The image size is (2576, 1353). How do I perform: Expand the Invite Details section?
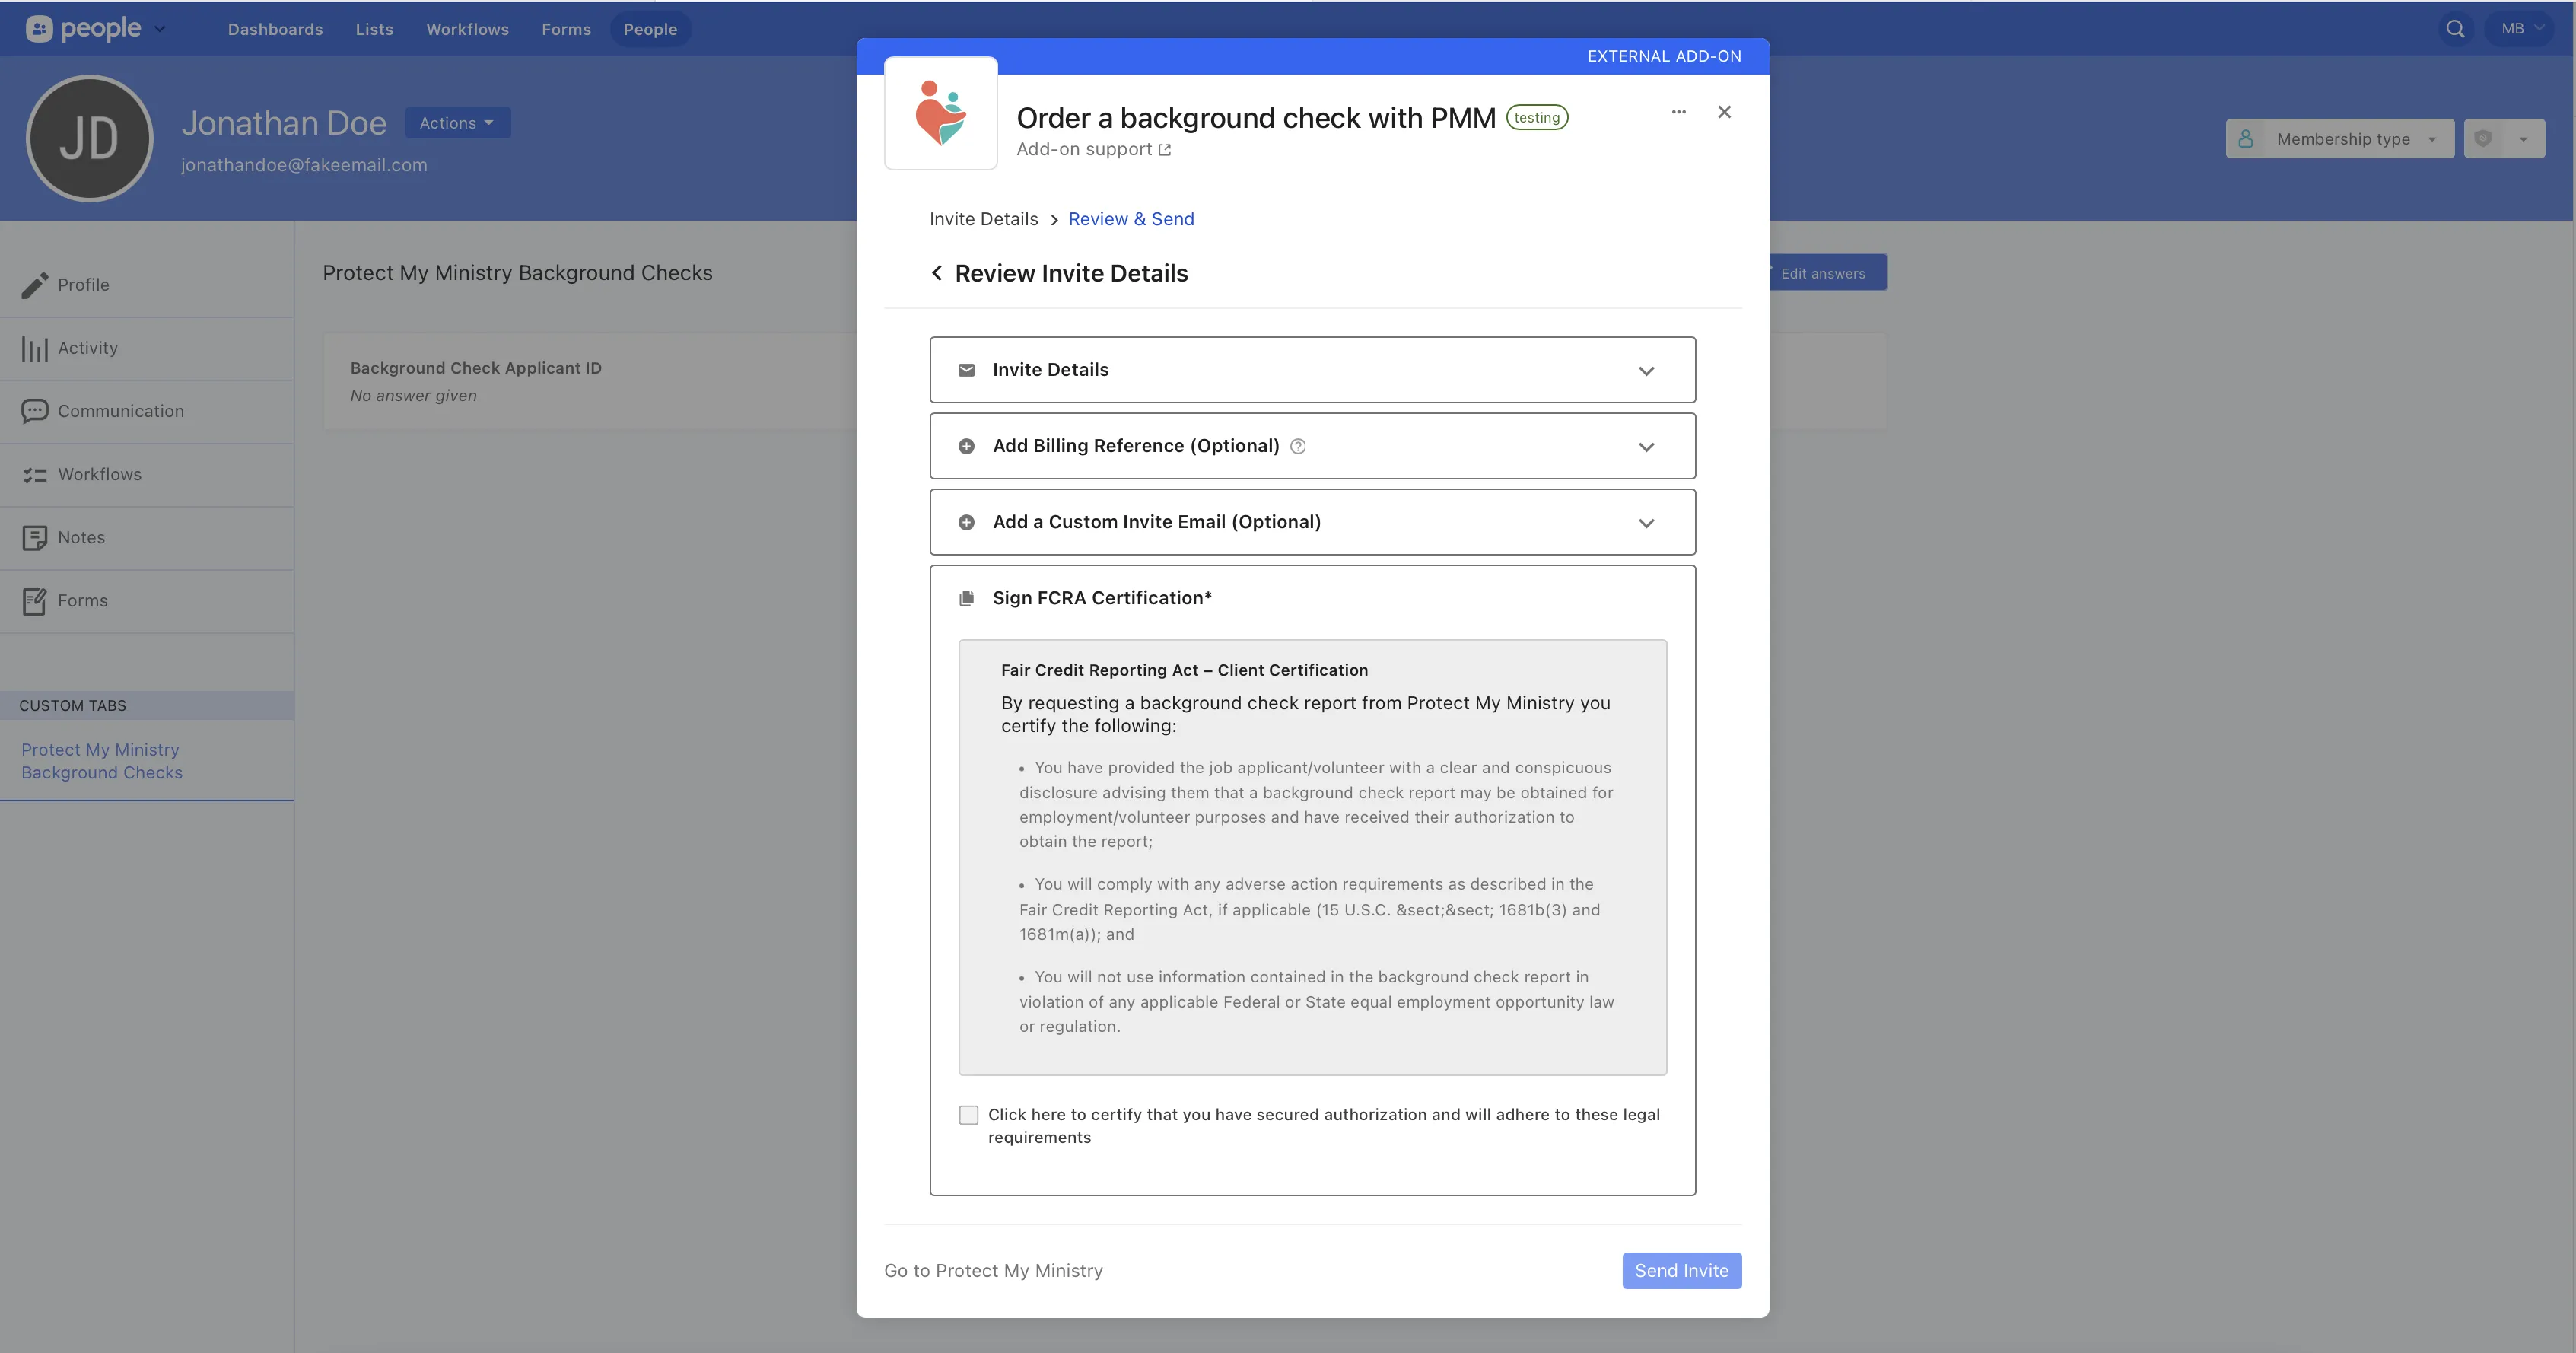1648,370
